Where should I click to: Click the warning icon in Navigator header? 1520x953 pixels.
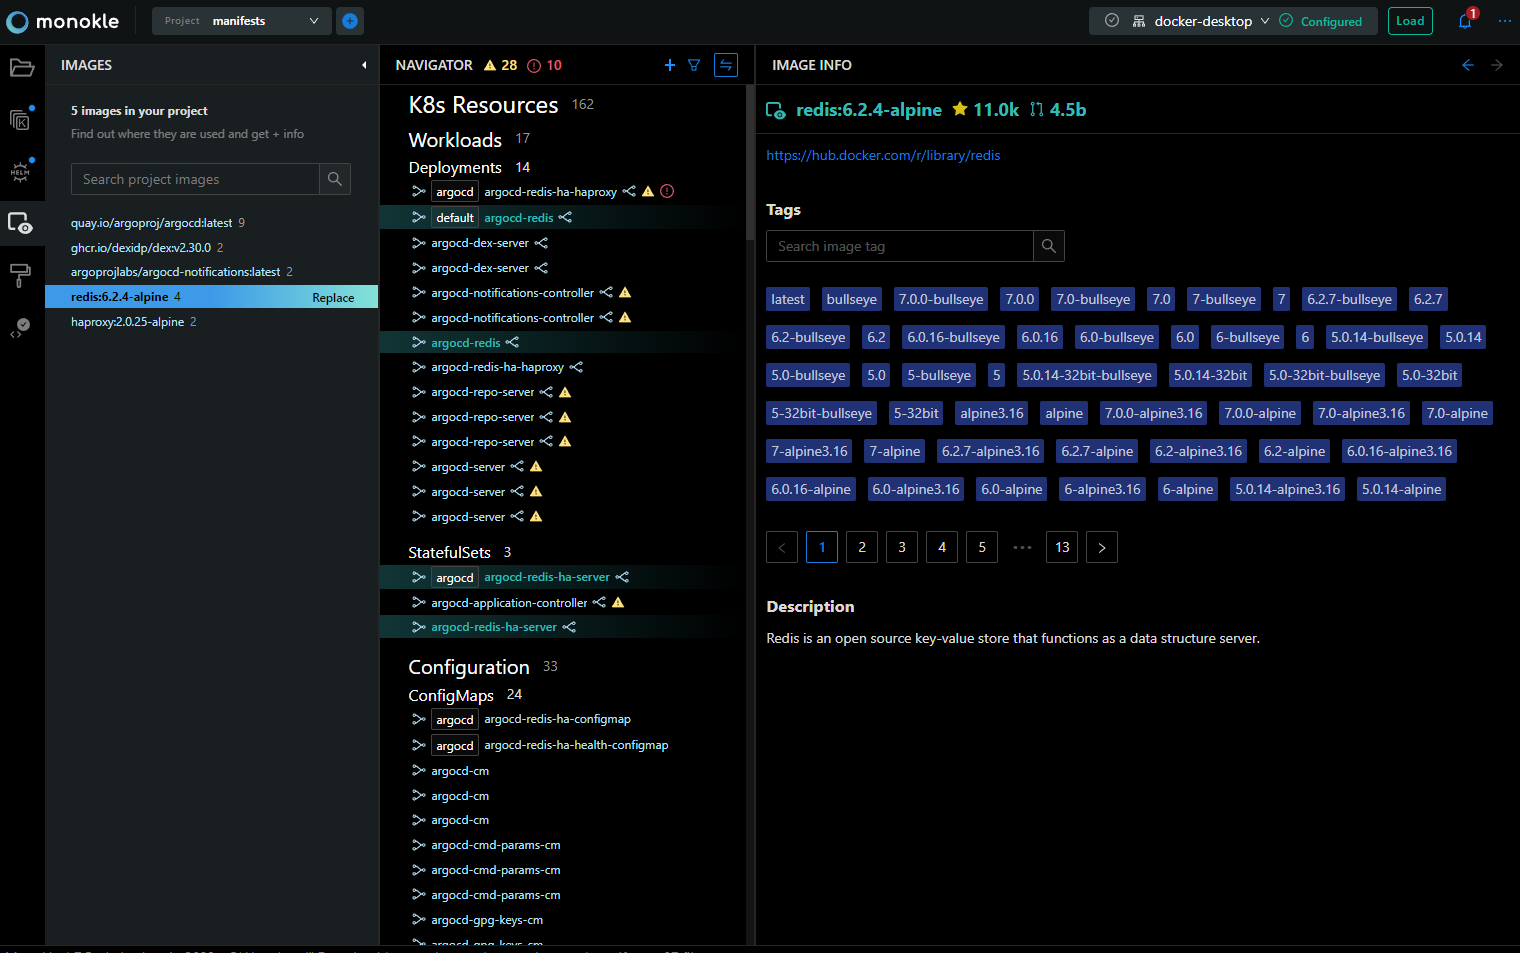(490, 65)
